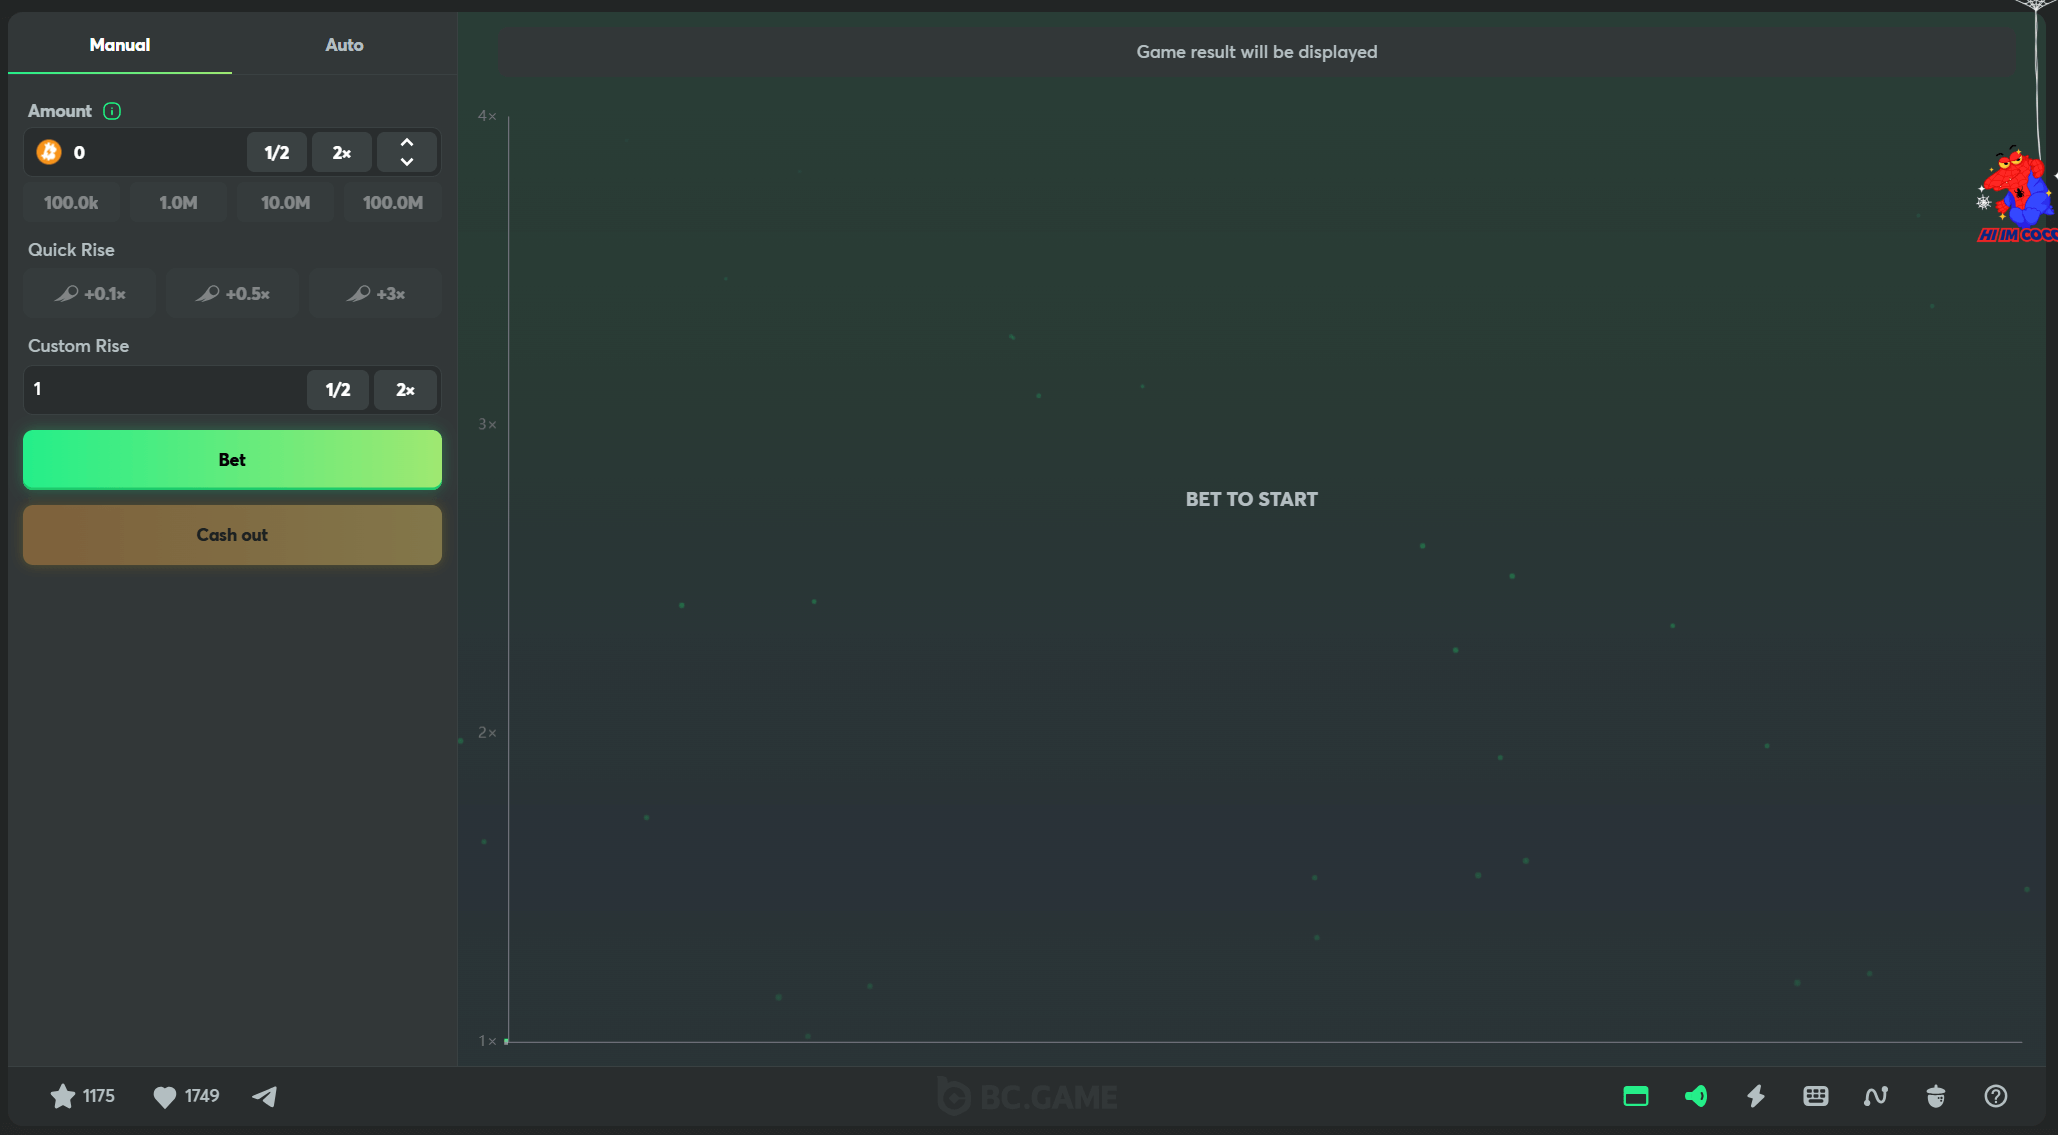Open help question mark icon
This screenshot has height=1135, width=2058.
pyautogui.click(x=1996, y=1096)
